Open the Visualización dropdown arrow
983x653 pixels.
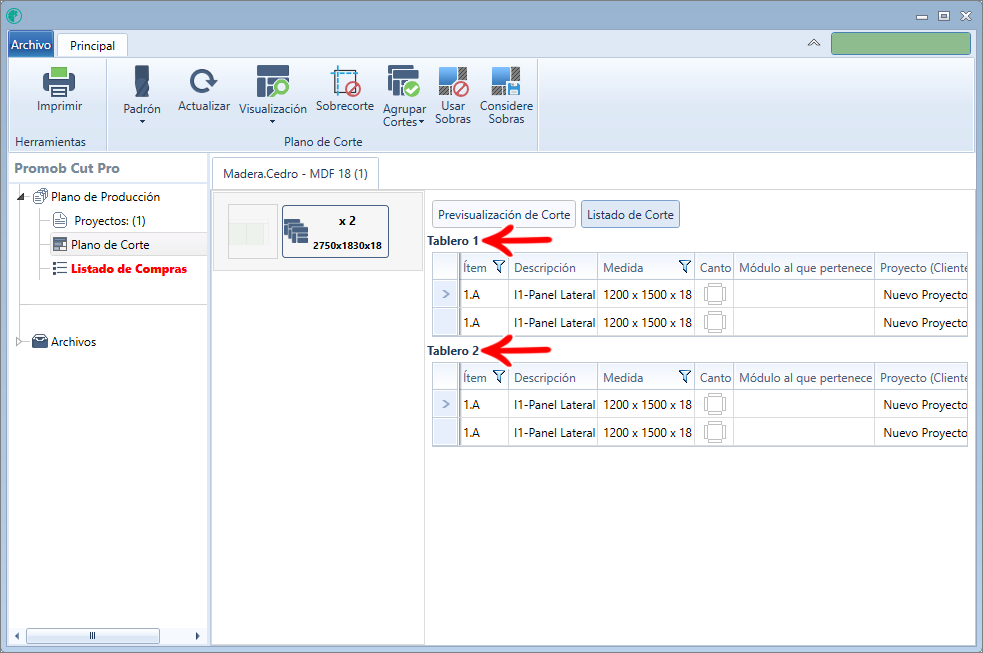272,122
